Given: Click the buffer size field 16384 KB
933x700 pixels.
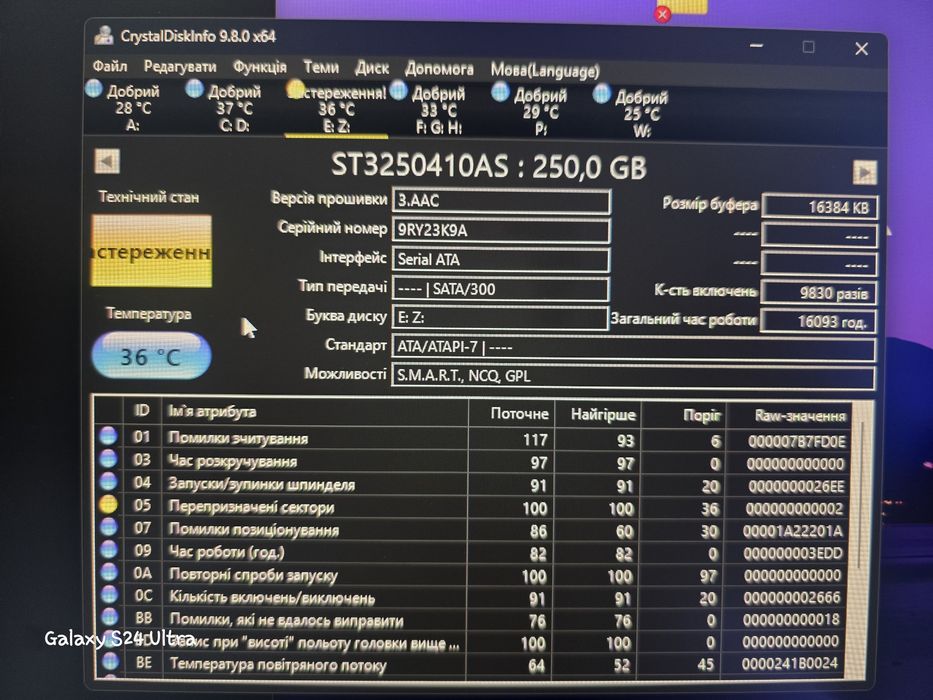Looking at the screenshot, I should [x=819, y=207].
